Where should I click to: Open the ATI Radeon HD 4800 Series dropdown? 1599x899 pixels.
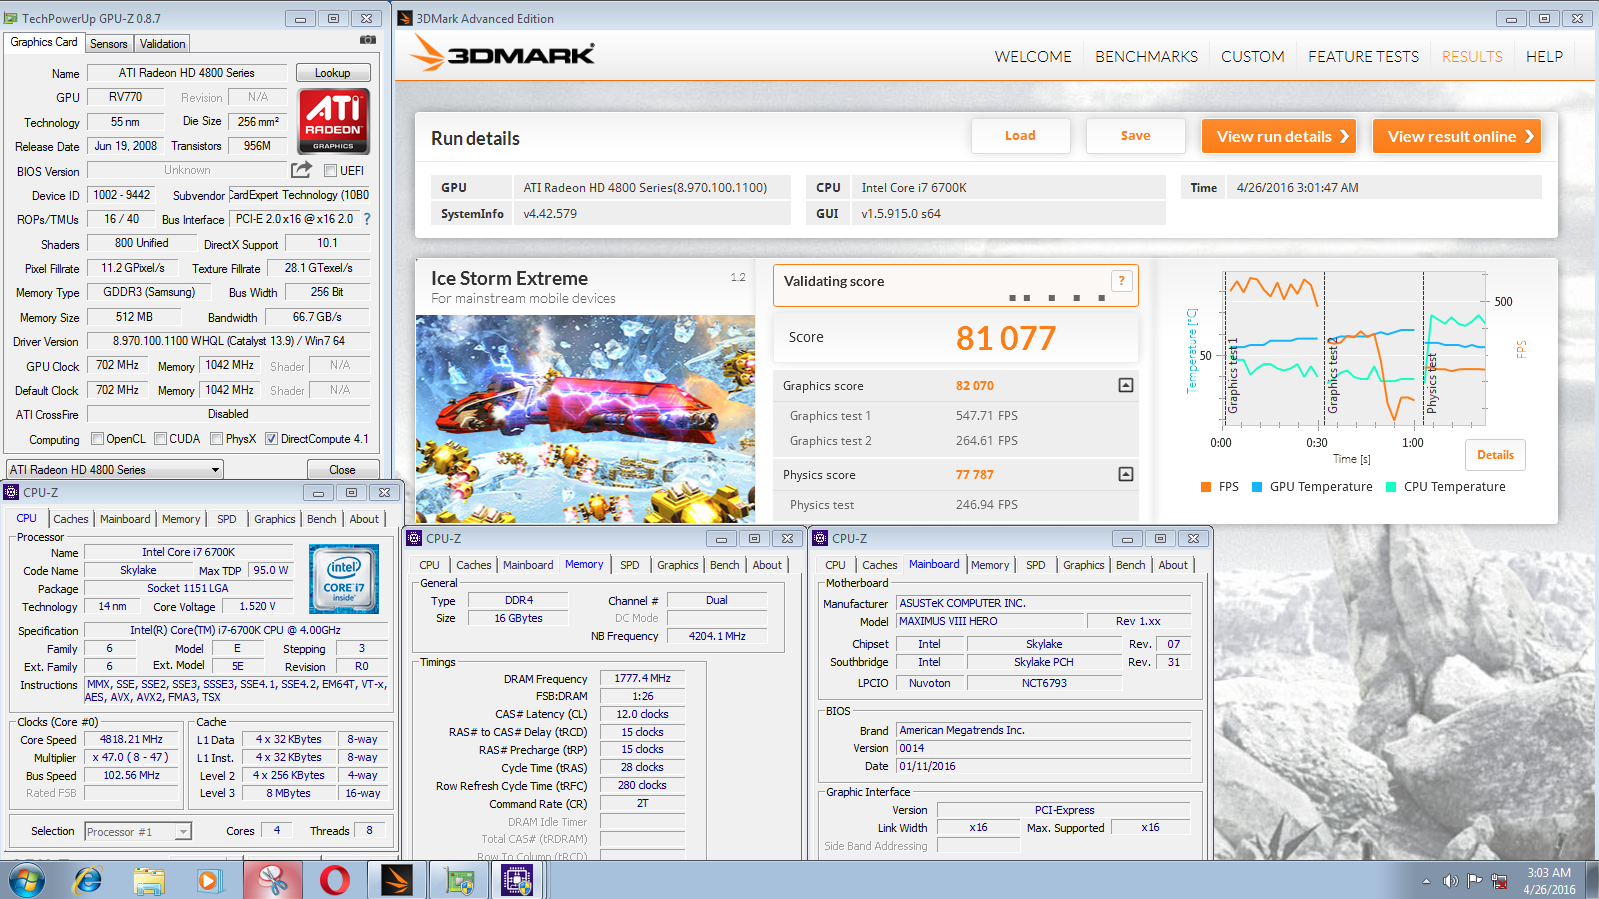pyautogui.click(x=115, y=470)
